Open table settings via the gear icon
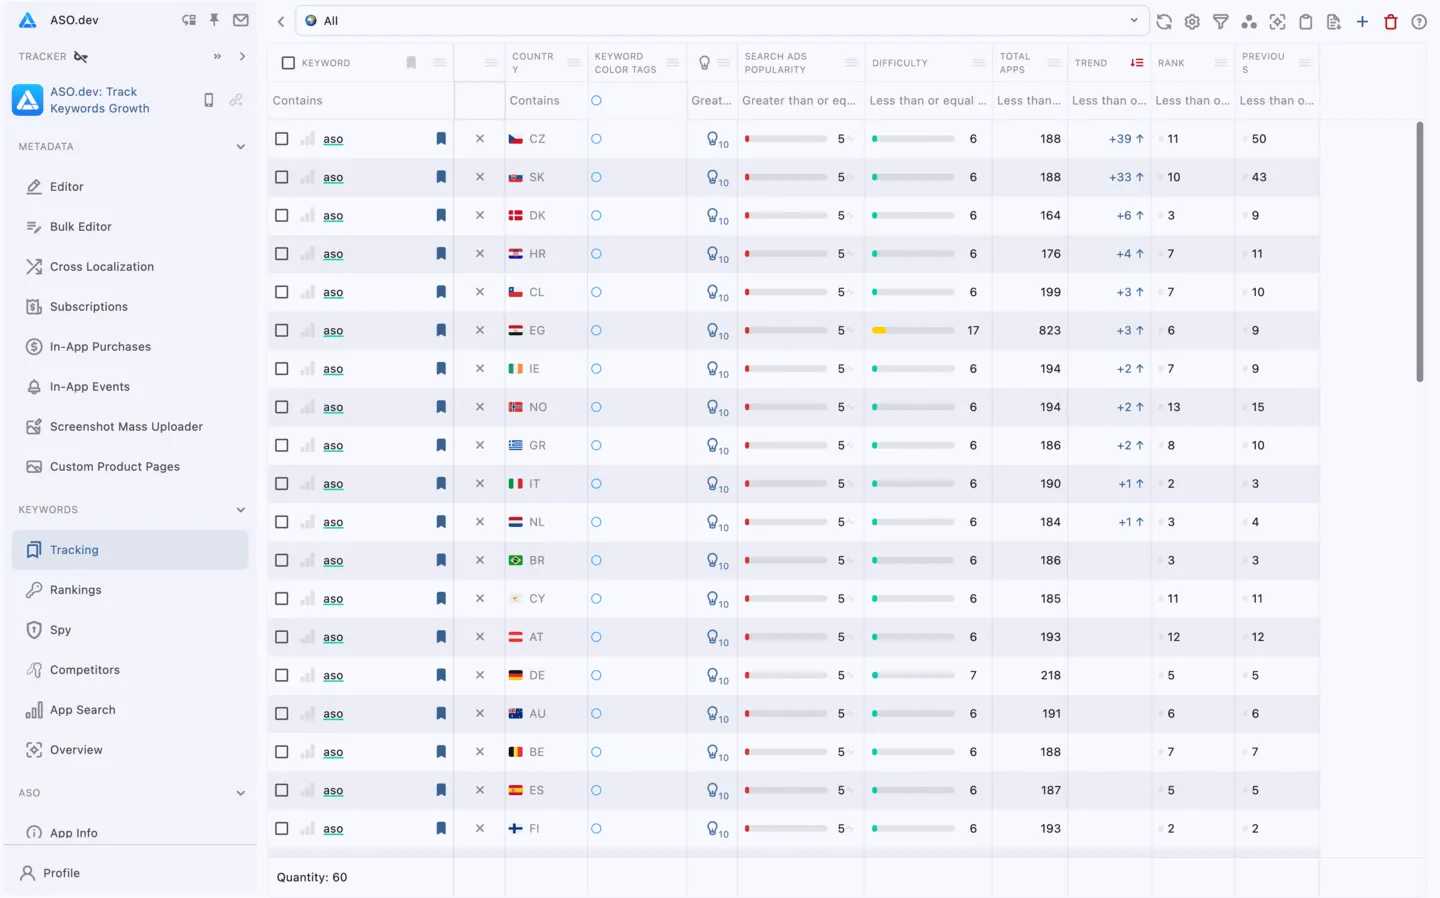The image size is (1440, 898). pyautogui.click(x=1192, y=20)
